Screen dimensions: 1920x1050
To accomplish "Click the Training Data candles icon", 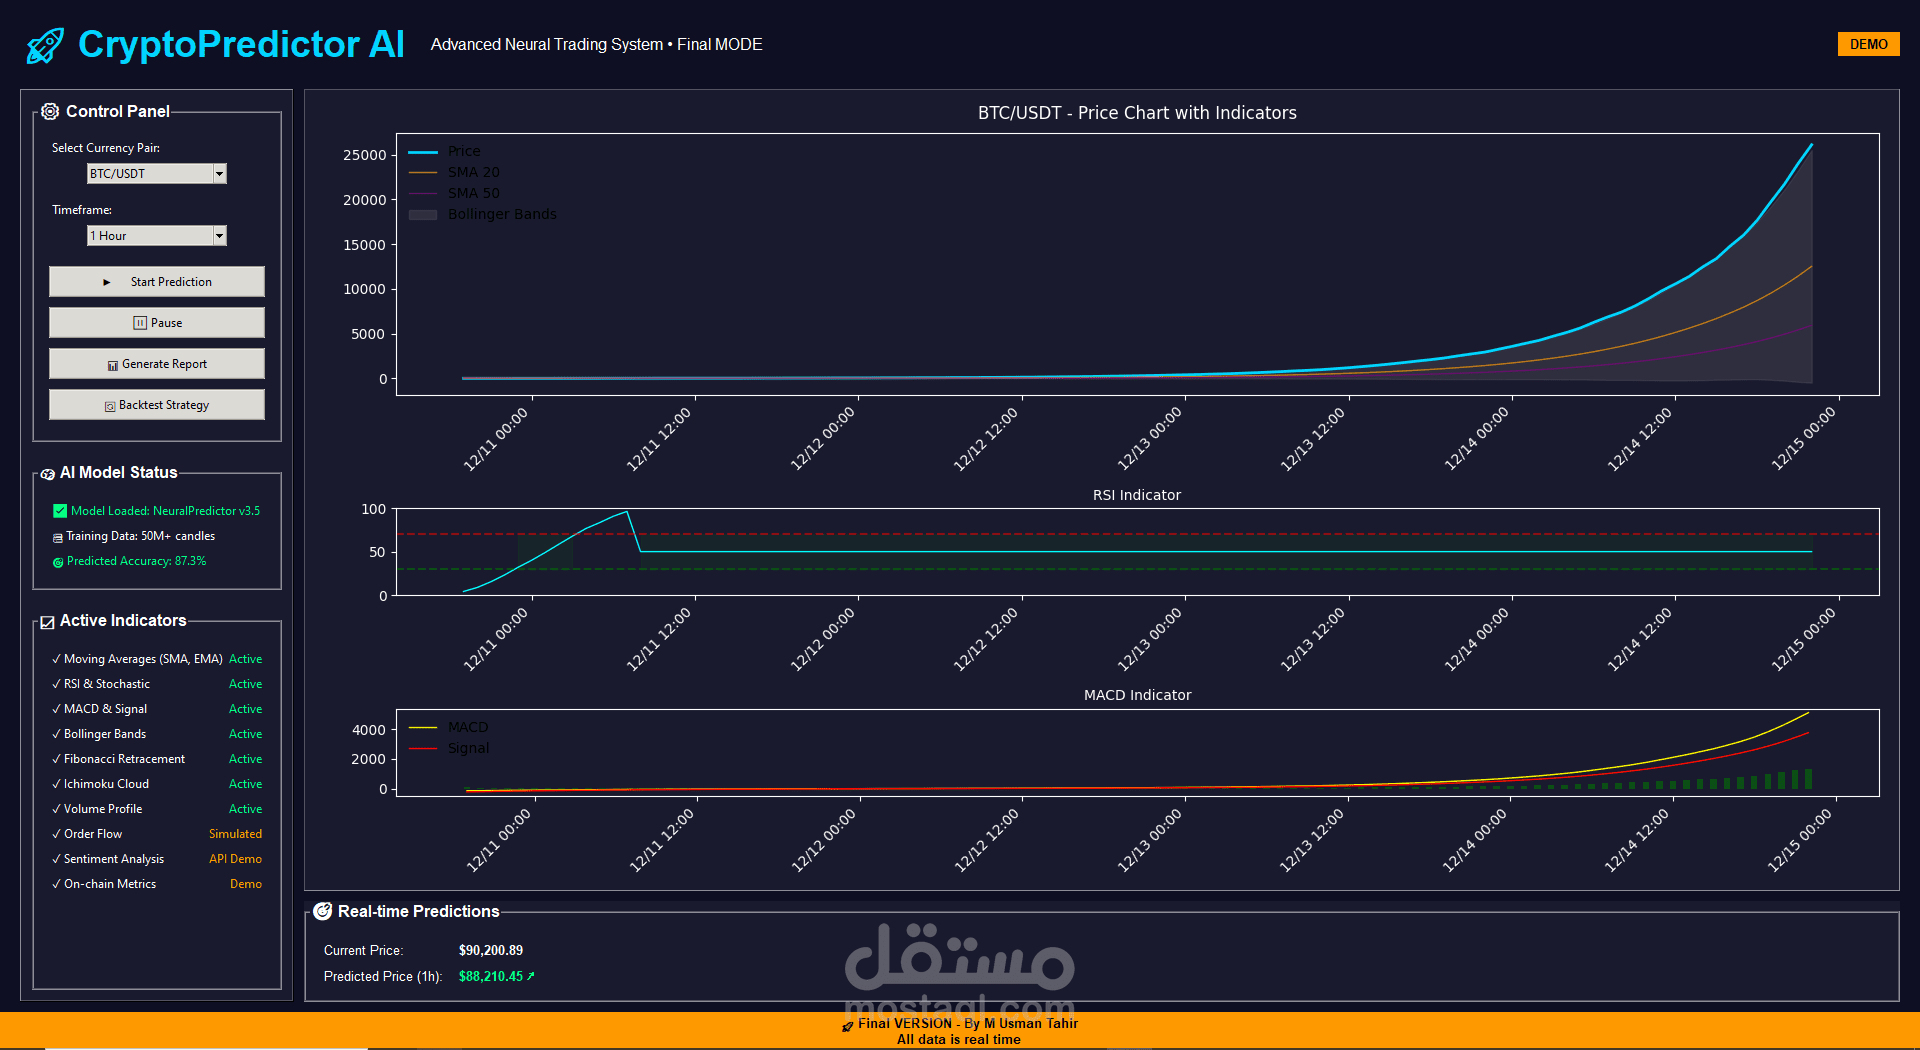I will (x=57, y=536).
